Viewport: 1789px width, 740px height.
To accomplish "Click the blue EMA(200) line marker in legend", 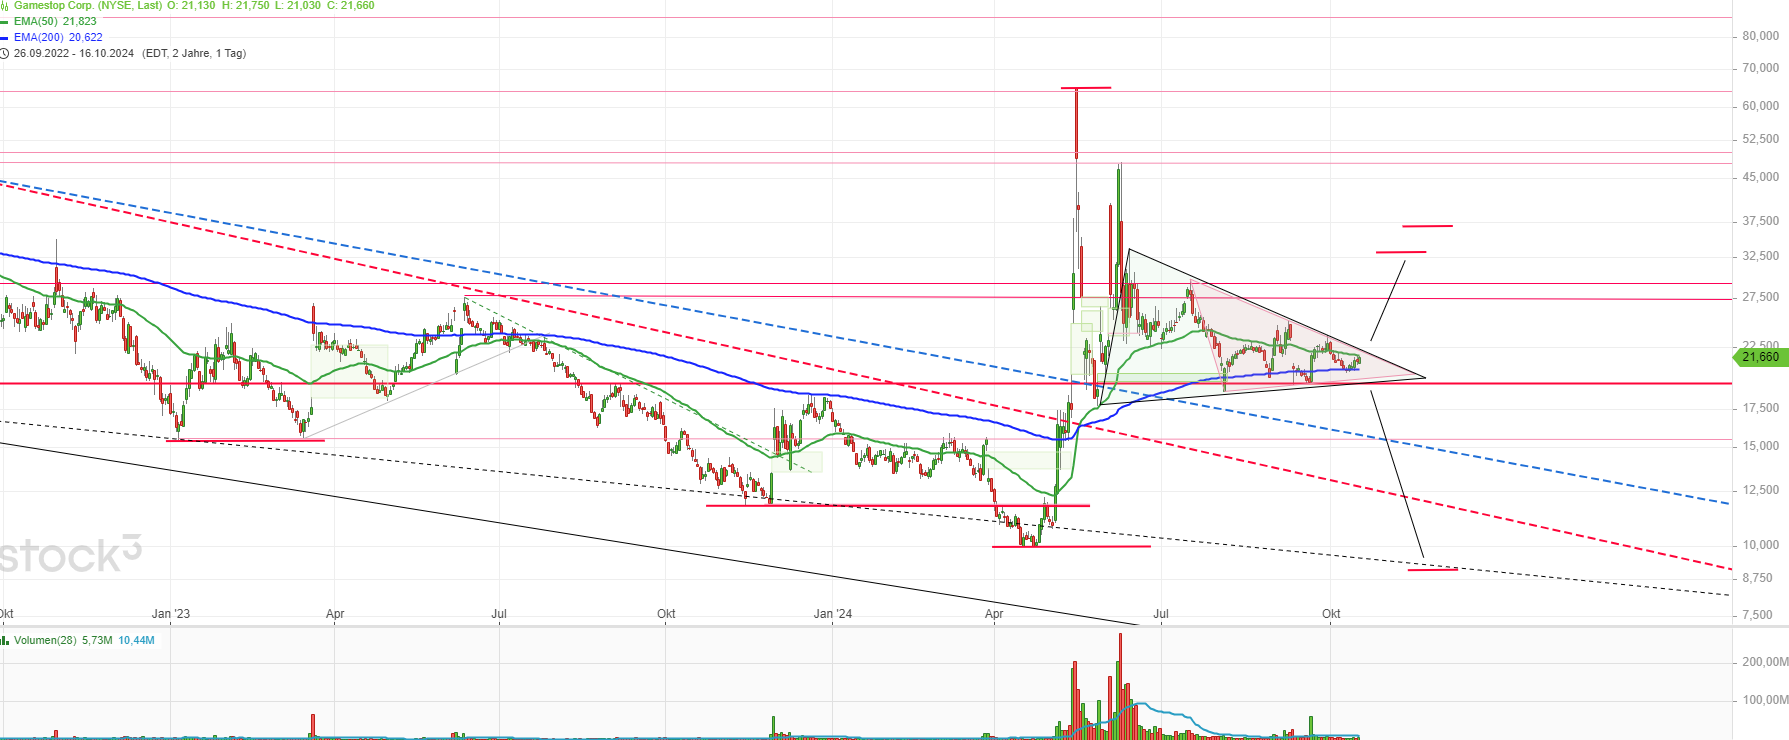I will click(4, 38).
